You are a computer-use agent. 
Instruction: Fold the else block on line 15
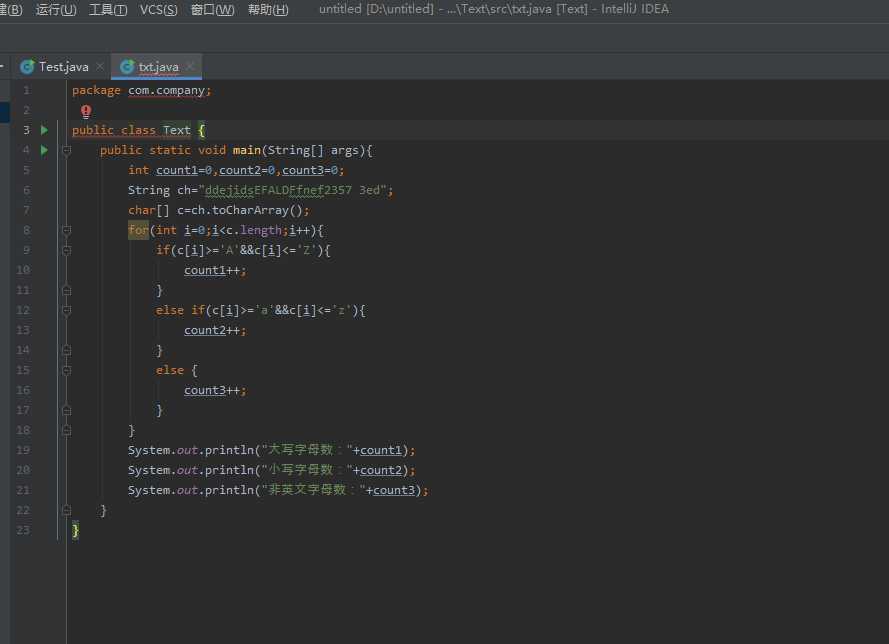coord(66,370)
